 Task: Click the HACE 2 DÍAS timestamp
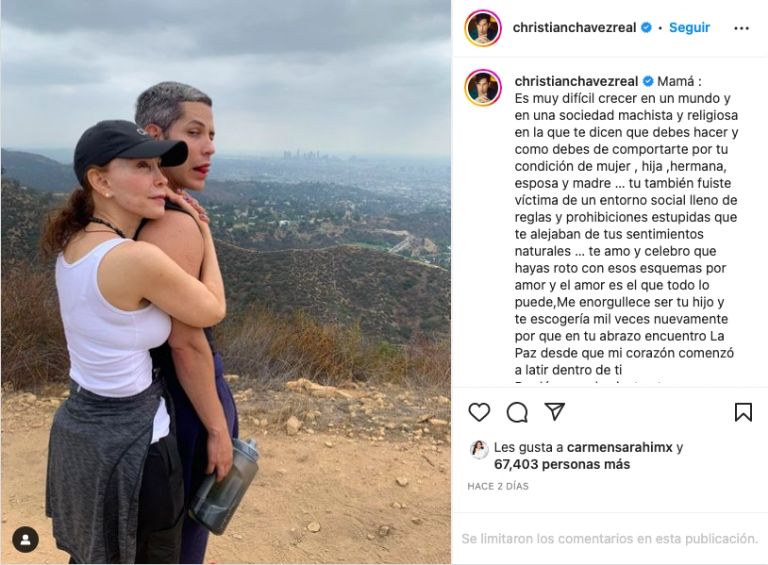498,486
